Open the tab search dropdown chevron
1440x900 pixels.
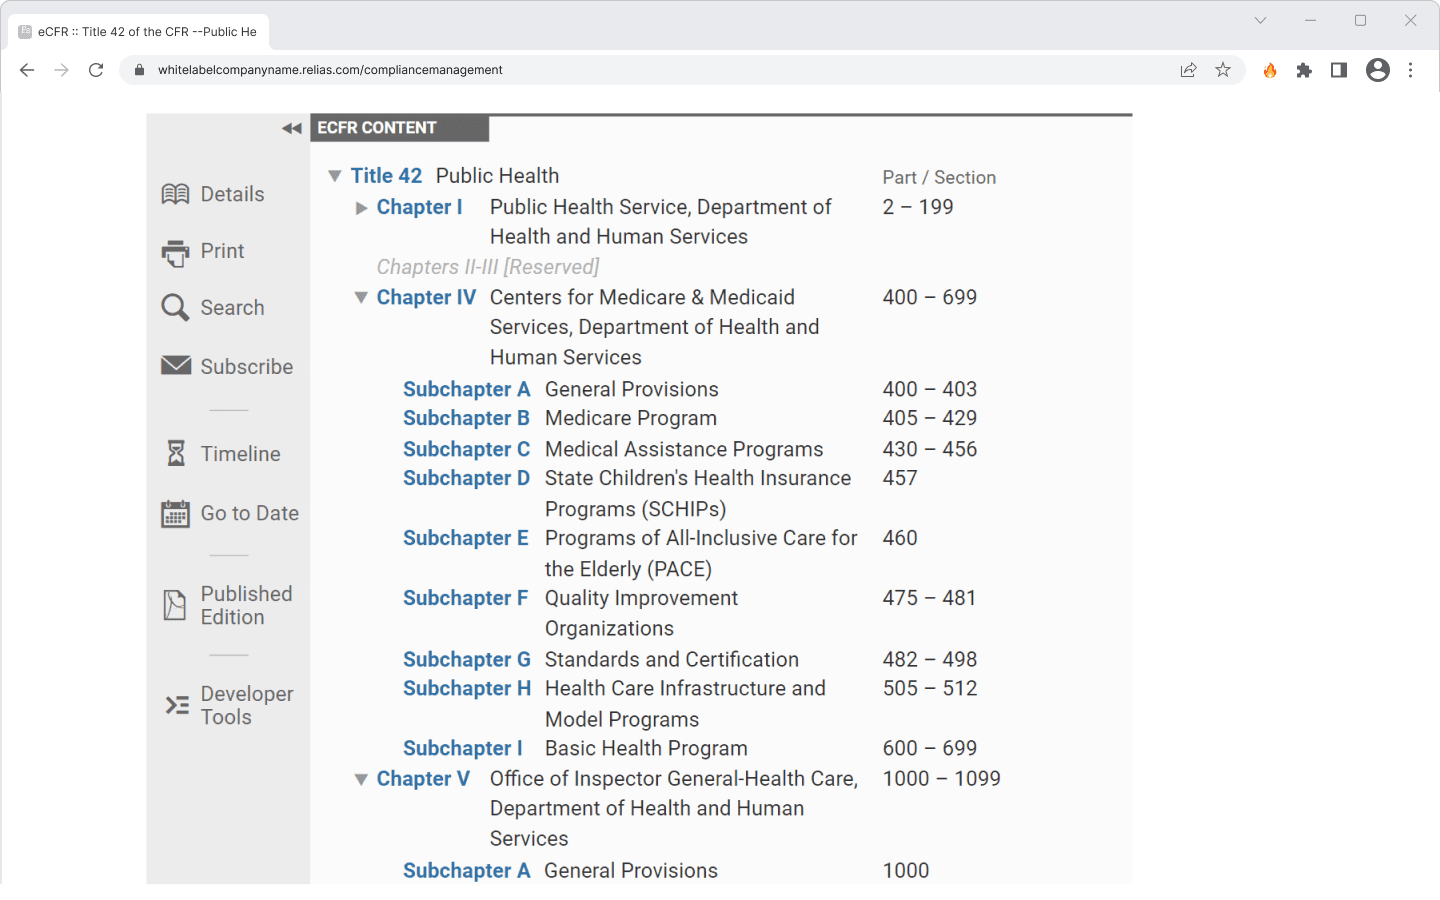[x=1260, y=20]
